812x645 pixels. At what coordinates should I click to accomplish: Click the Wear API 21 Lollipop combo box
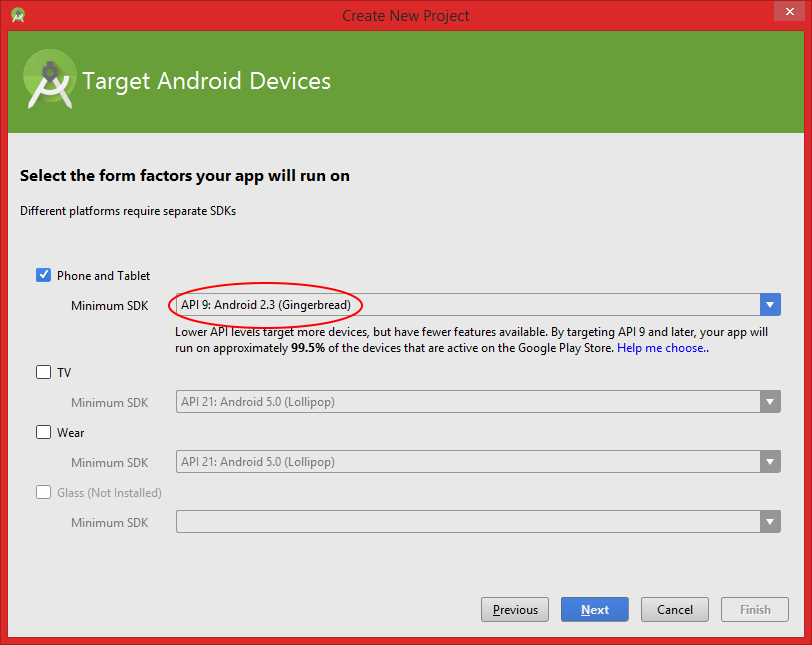478,462
